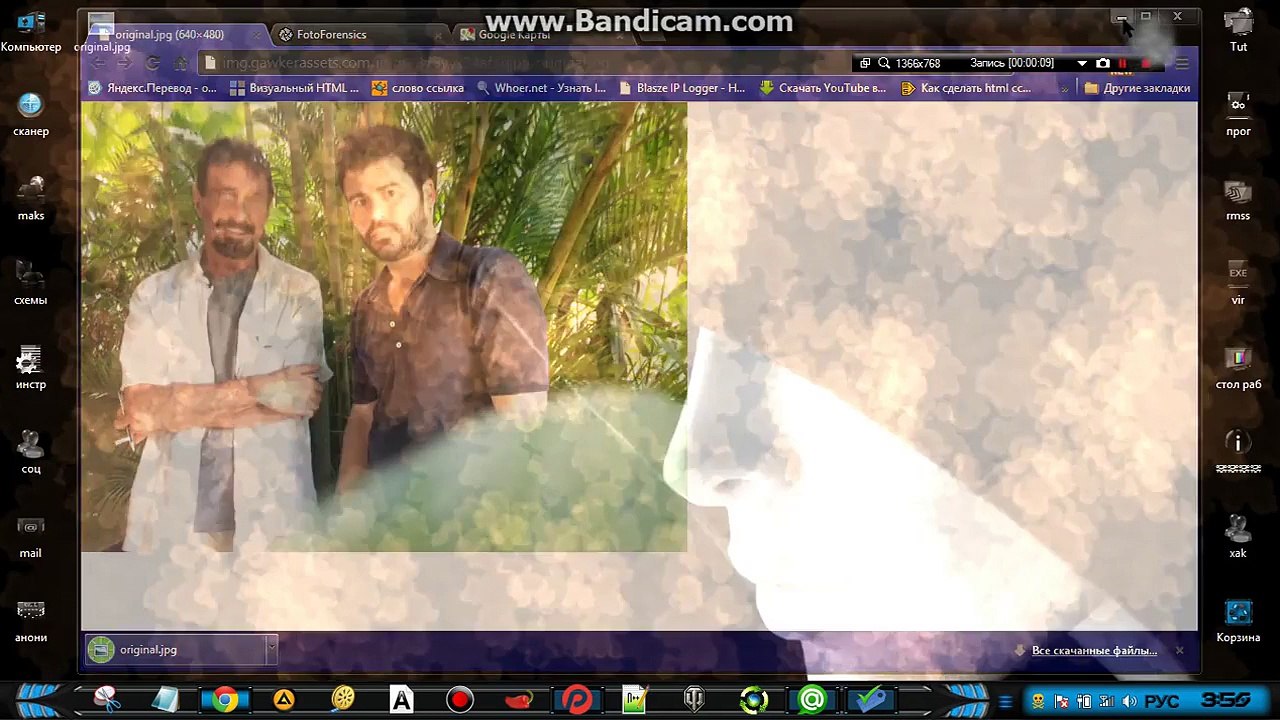This screenshot has width=1280, height=720.
Task: Open the Все скачанные файлы link
Action: (1094, 651)
